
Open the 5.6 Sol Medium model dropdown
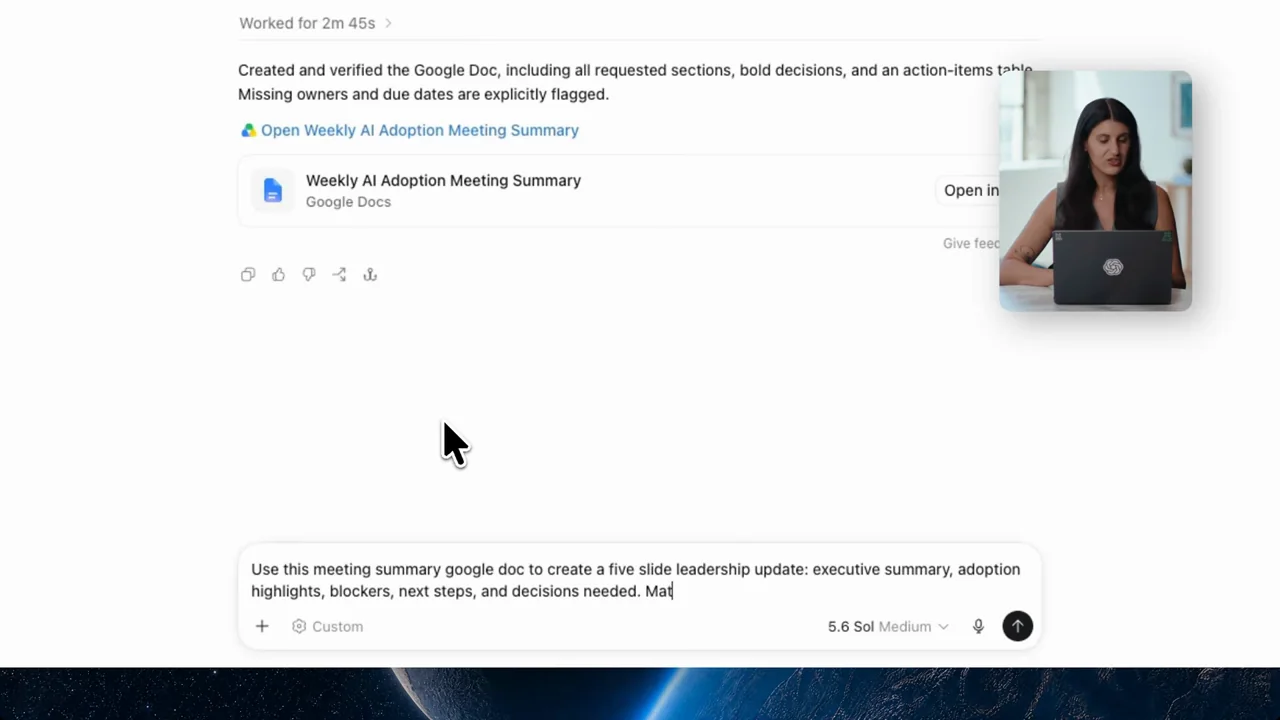(888, 626)
